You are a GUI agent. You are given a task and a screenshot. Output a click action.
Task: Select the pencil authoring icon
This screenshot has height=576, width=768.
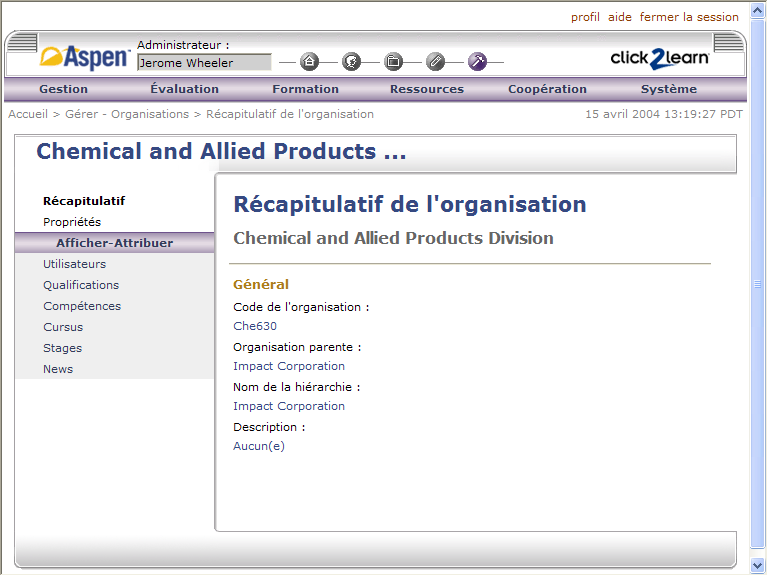pyautogui.click(x=435, y=62)
